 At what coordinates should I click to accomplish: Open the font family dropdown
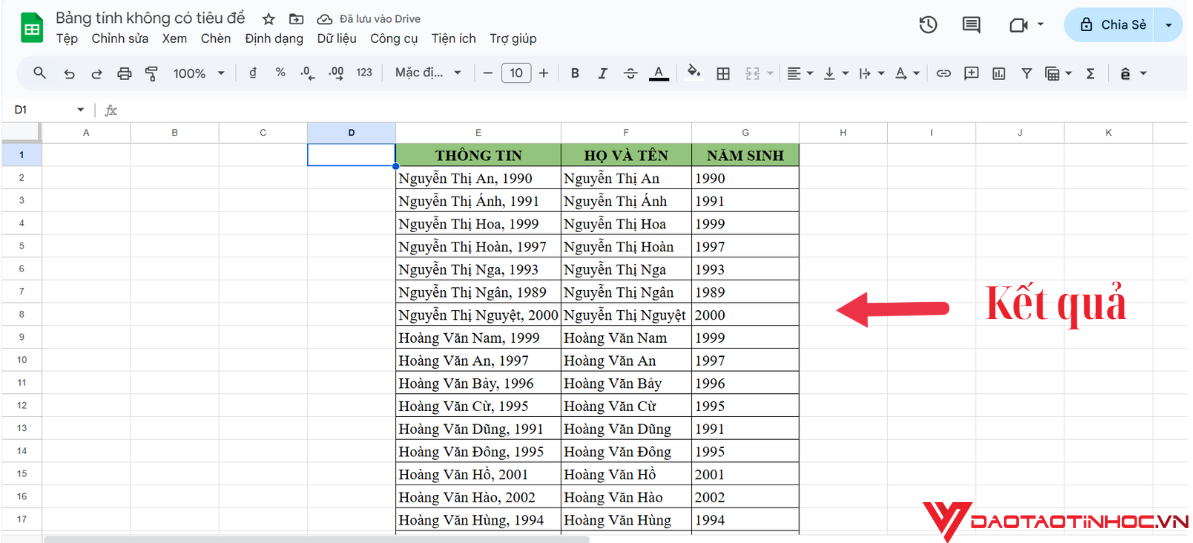(428, 73)
